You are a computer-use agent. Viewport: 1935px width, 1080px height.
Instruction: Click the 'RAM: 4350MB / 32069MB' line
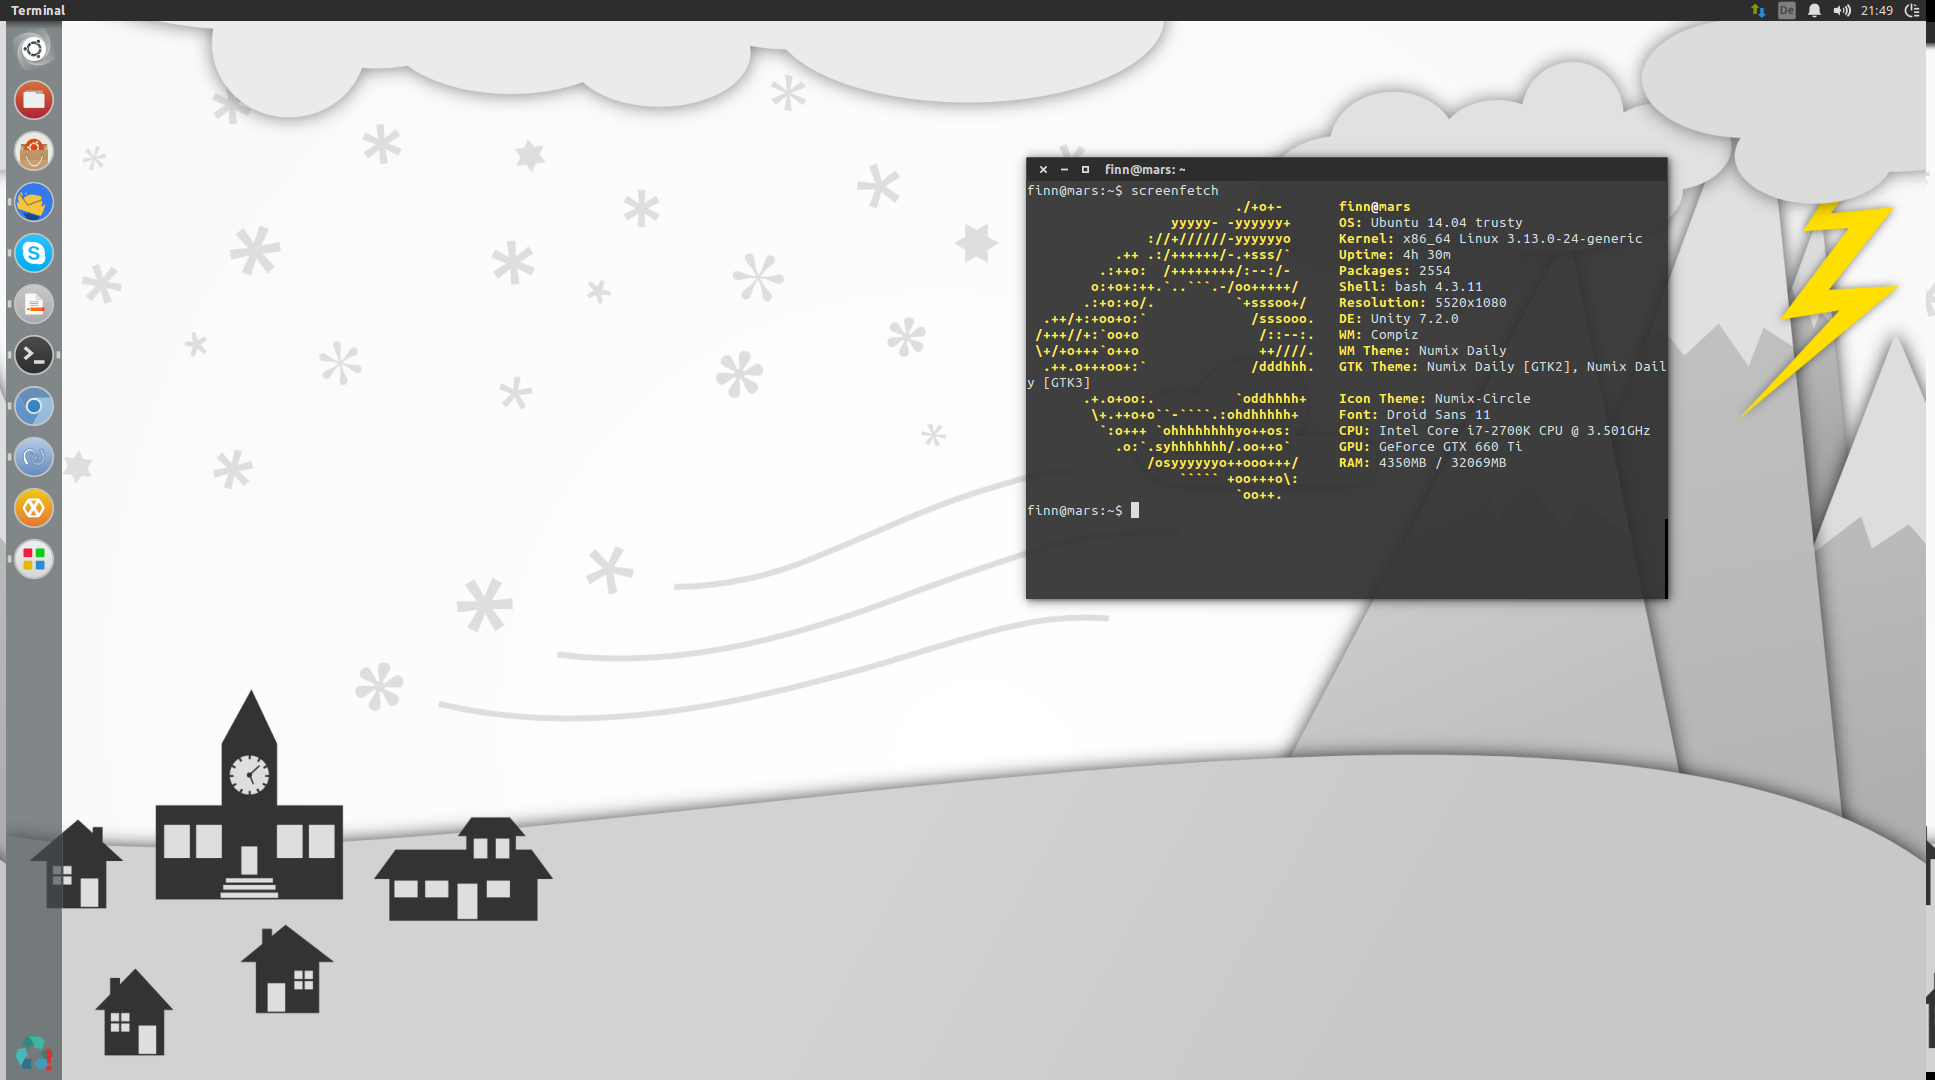click(1422, 462)
